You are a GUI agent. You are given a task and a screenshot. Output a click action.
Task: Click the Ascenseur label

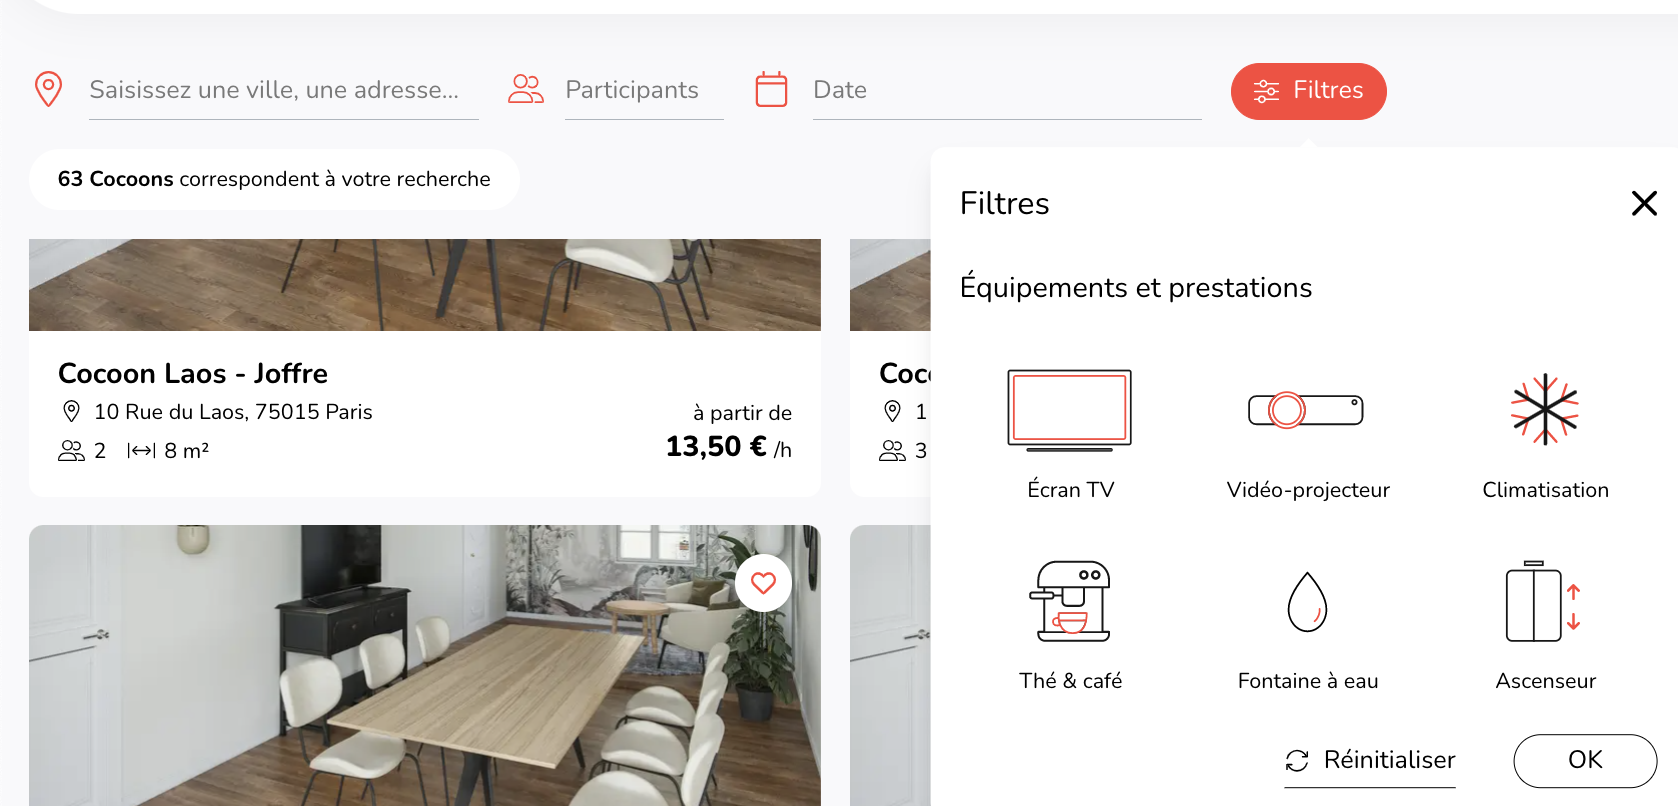(1545, 680)
